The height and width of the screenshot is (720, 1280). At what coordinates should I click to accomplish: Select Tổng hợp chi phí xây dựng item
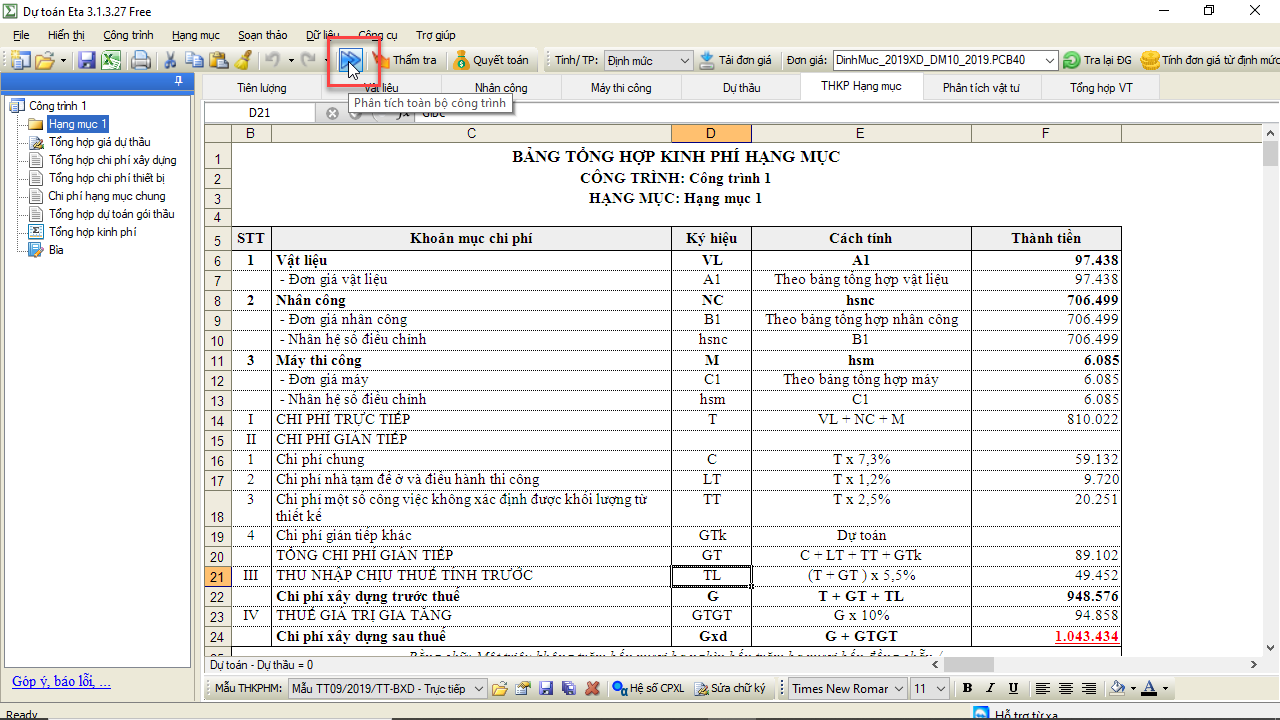point(112,160)
